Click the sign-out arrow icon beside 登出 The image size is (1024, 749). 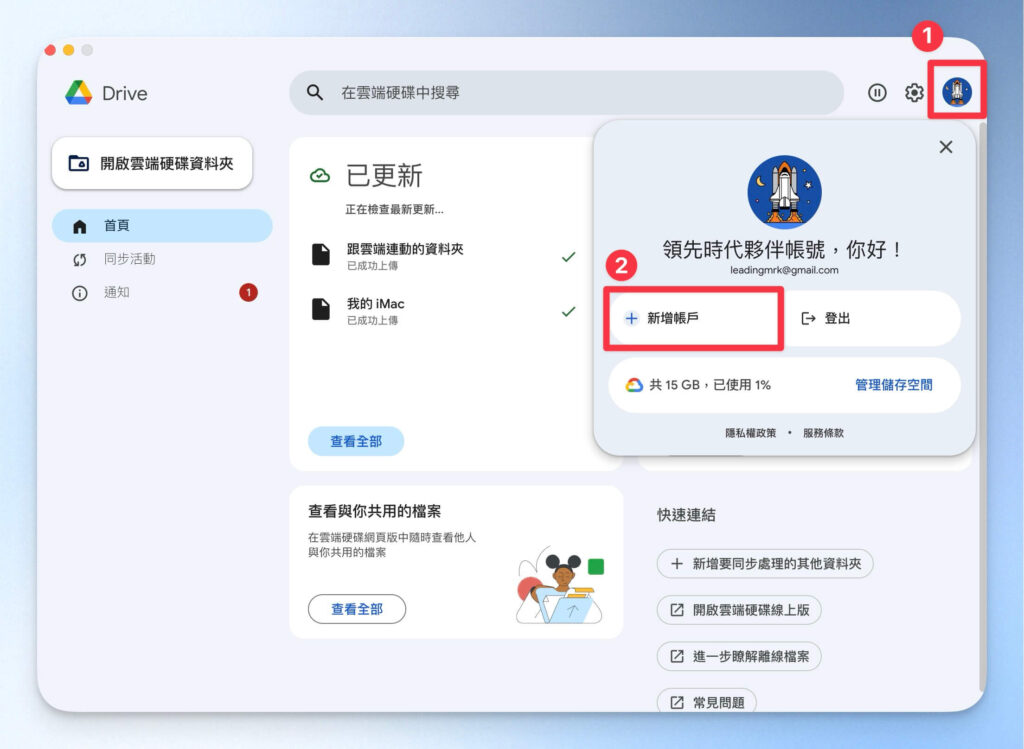click(x=808, y=319)
